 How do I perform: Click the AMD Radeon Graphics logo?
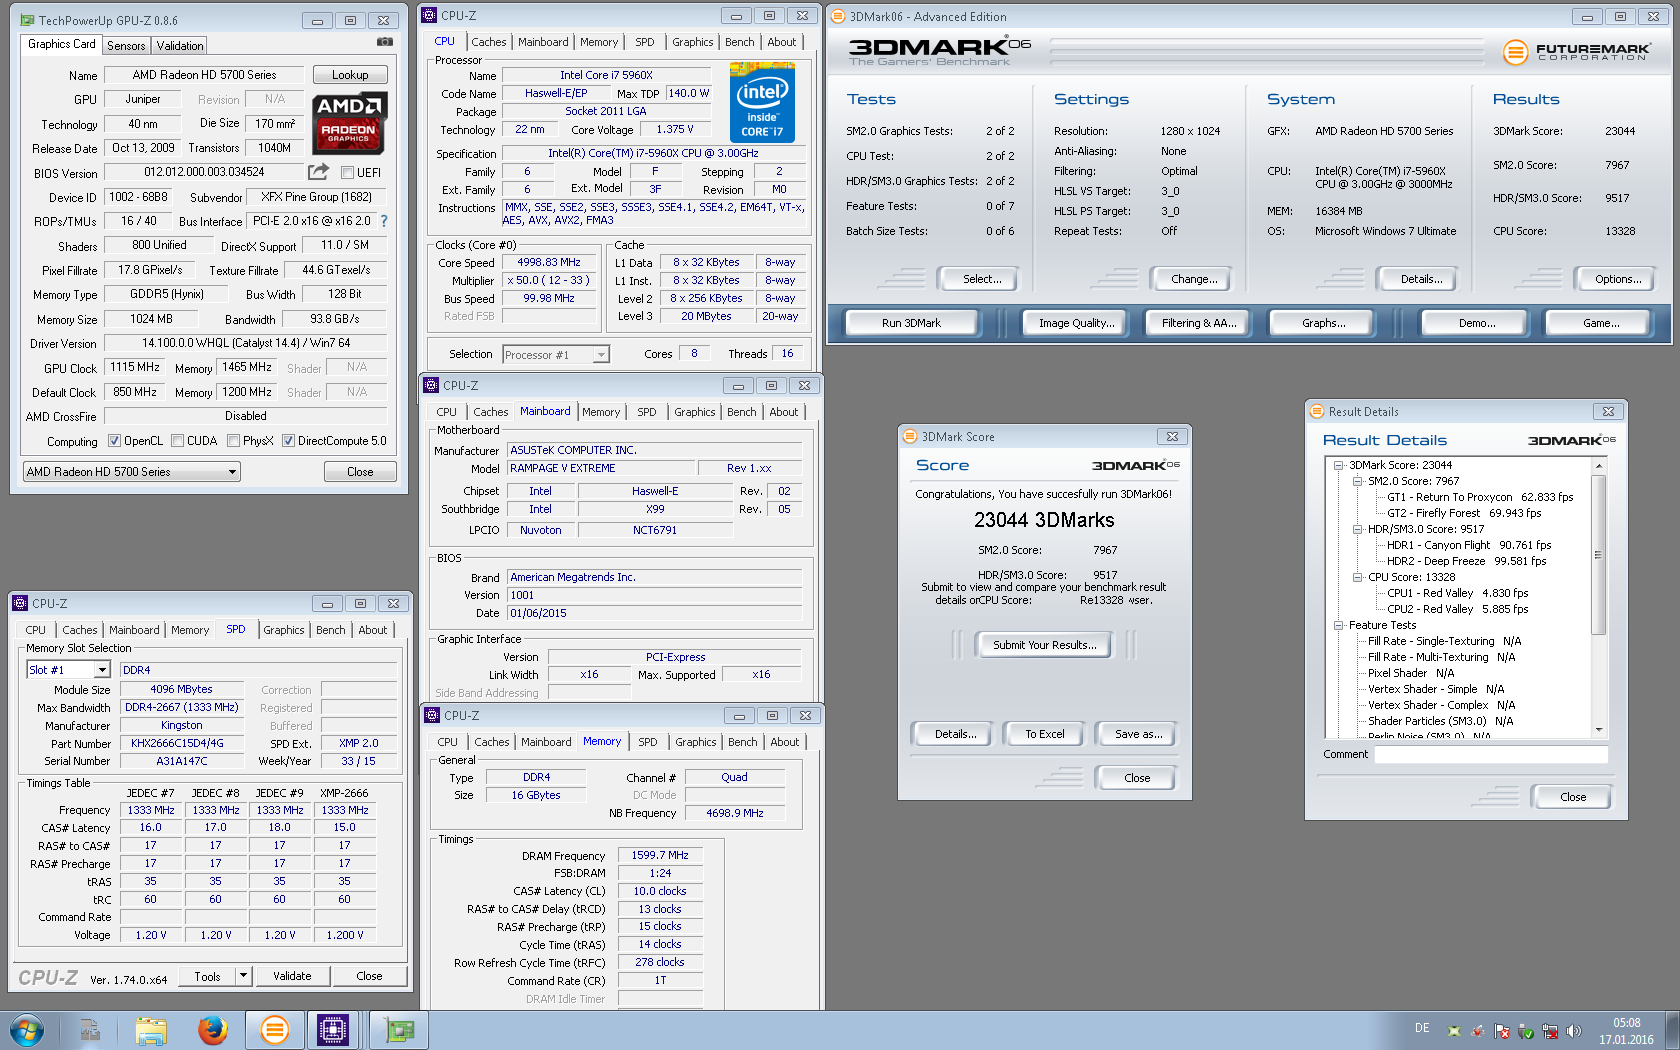(348, 124)
